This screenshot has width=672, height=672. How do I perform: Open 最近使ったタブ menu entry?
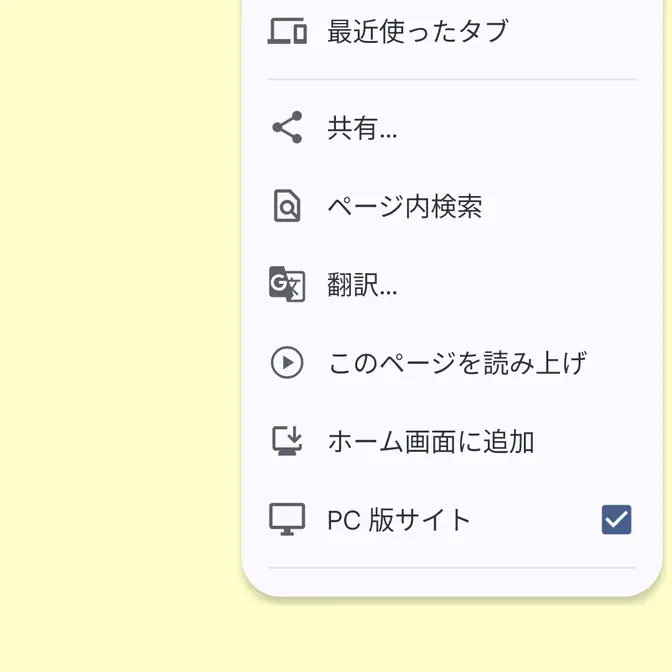[x=418, y=32]
